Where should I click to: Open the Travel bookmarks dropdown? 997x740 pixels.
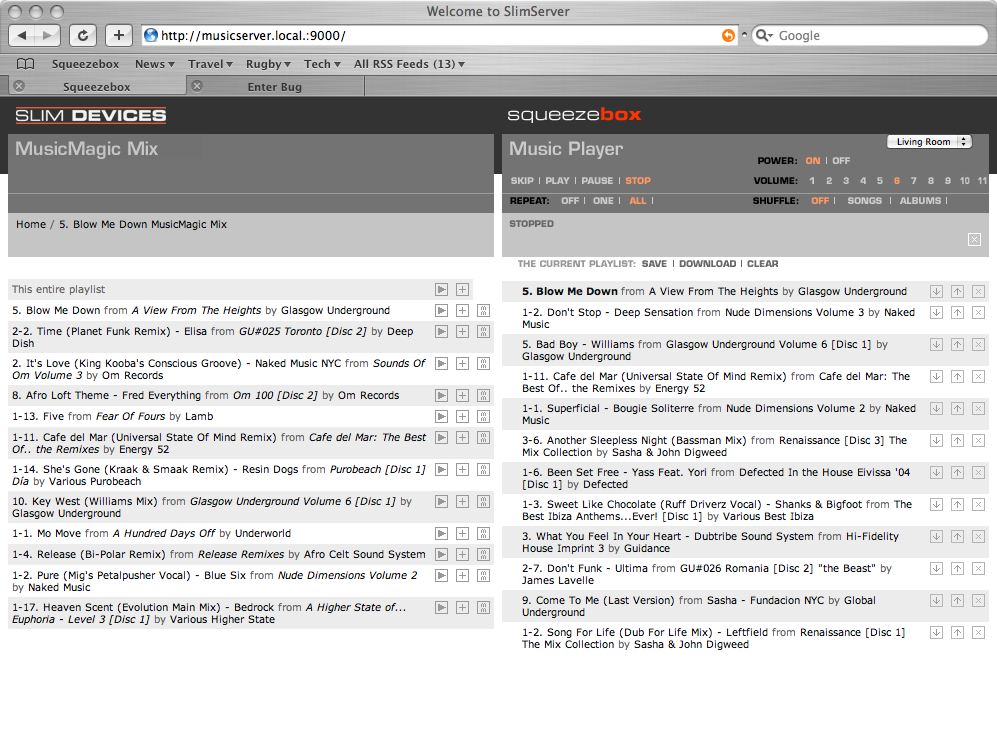click(211, 64)
